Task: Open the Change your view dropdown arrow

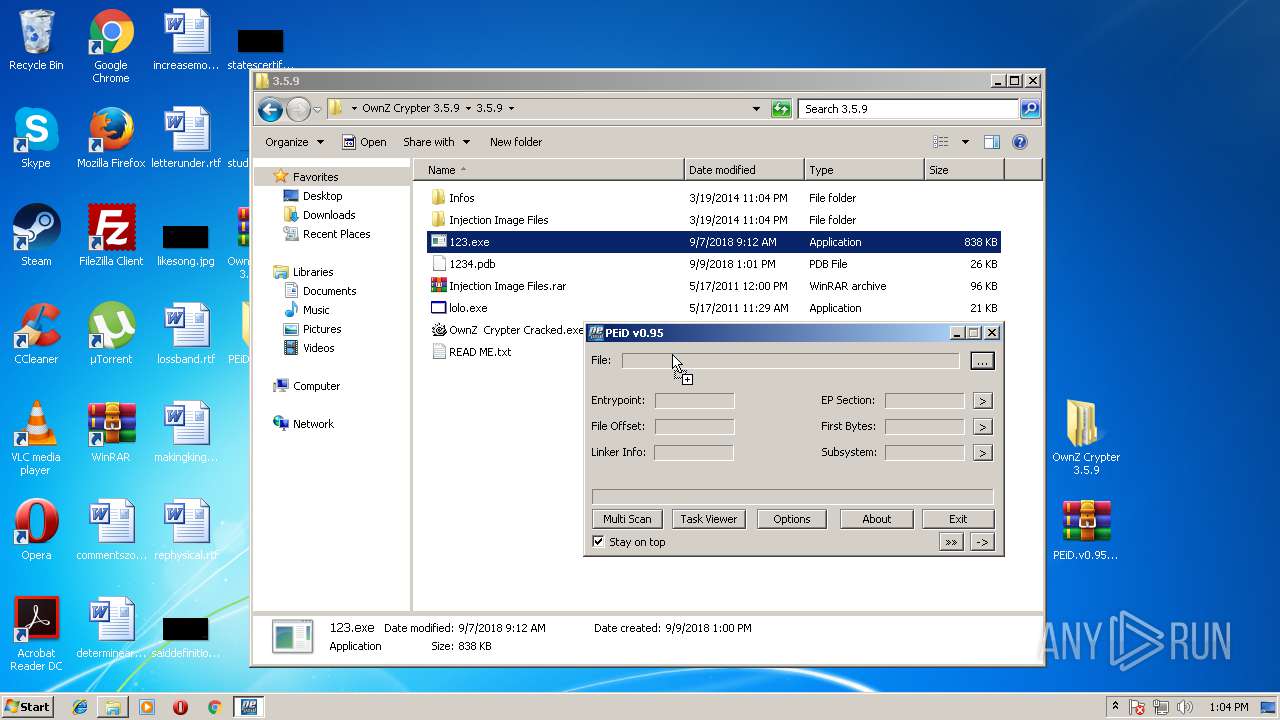Action: point(965,142)
